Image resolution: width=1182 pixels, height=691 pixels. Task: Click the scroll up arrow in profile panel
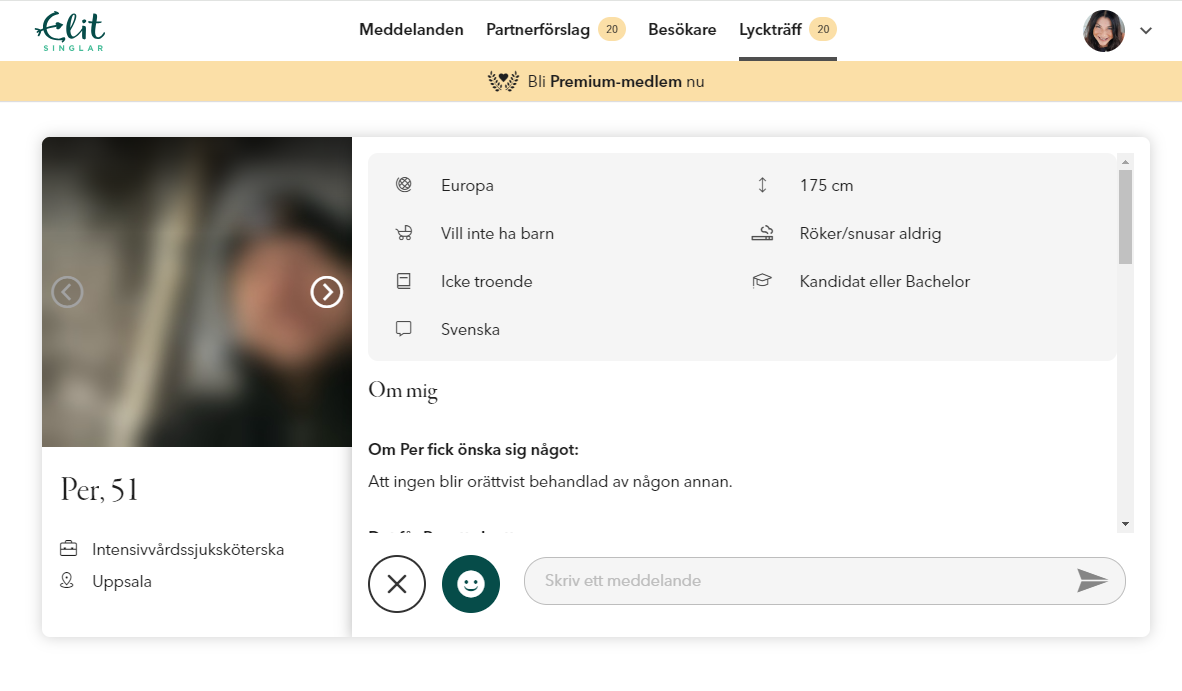[1125, 162]
